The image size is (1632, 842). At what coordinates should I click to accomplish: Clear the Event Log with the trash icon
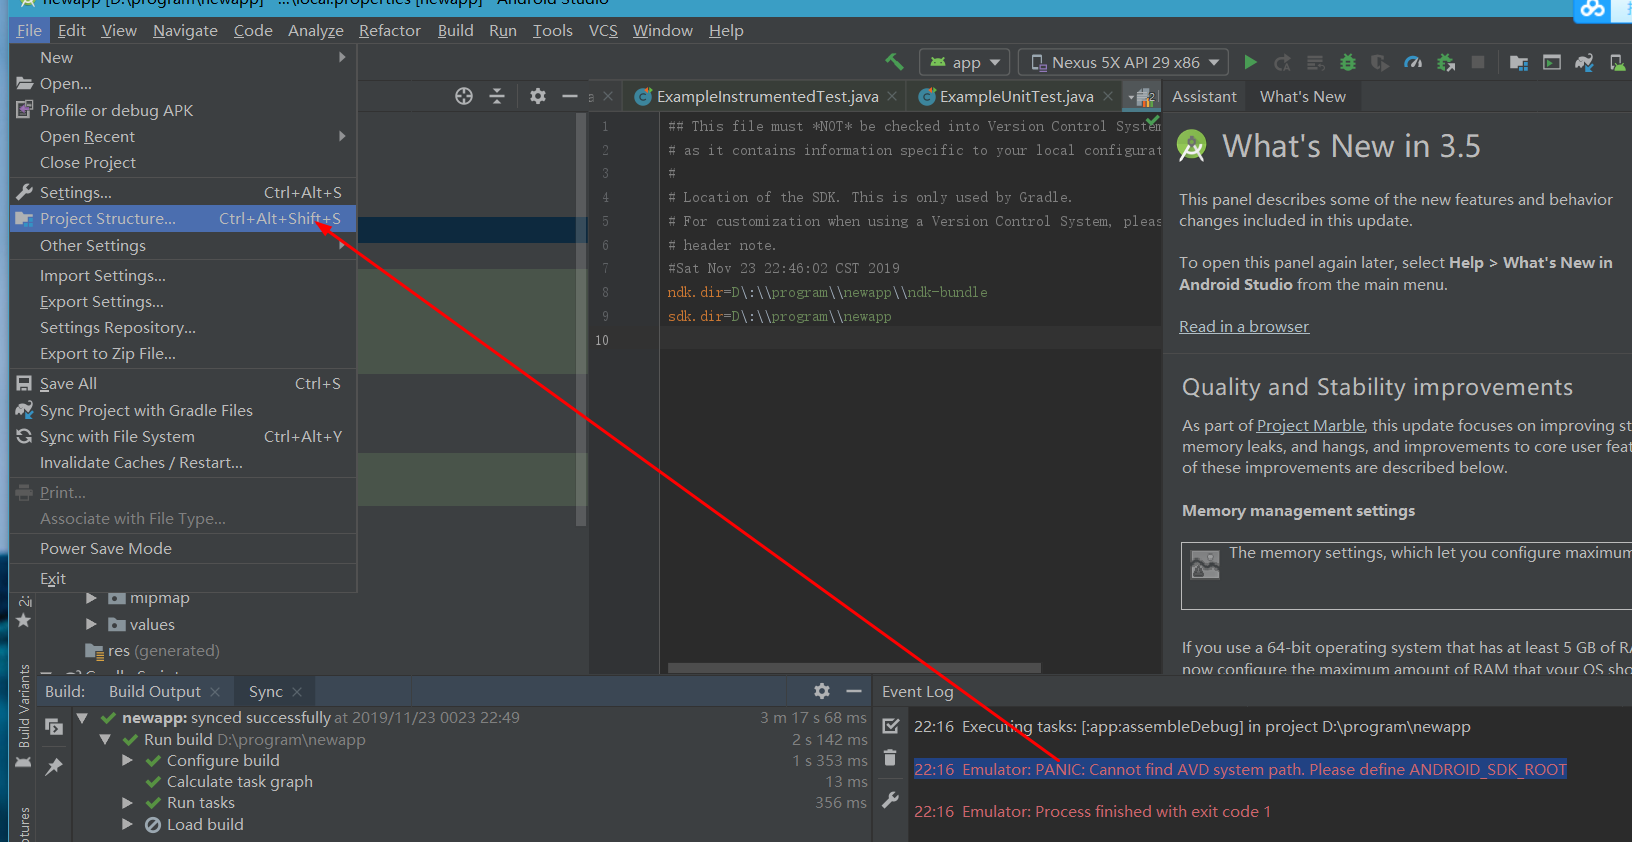(x=891, y=758)
